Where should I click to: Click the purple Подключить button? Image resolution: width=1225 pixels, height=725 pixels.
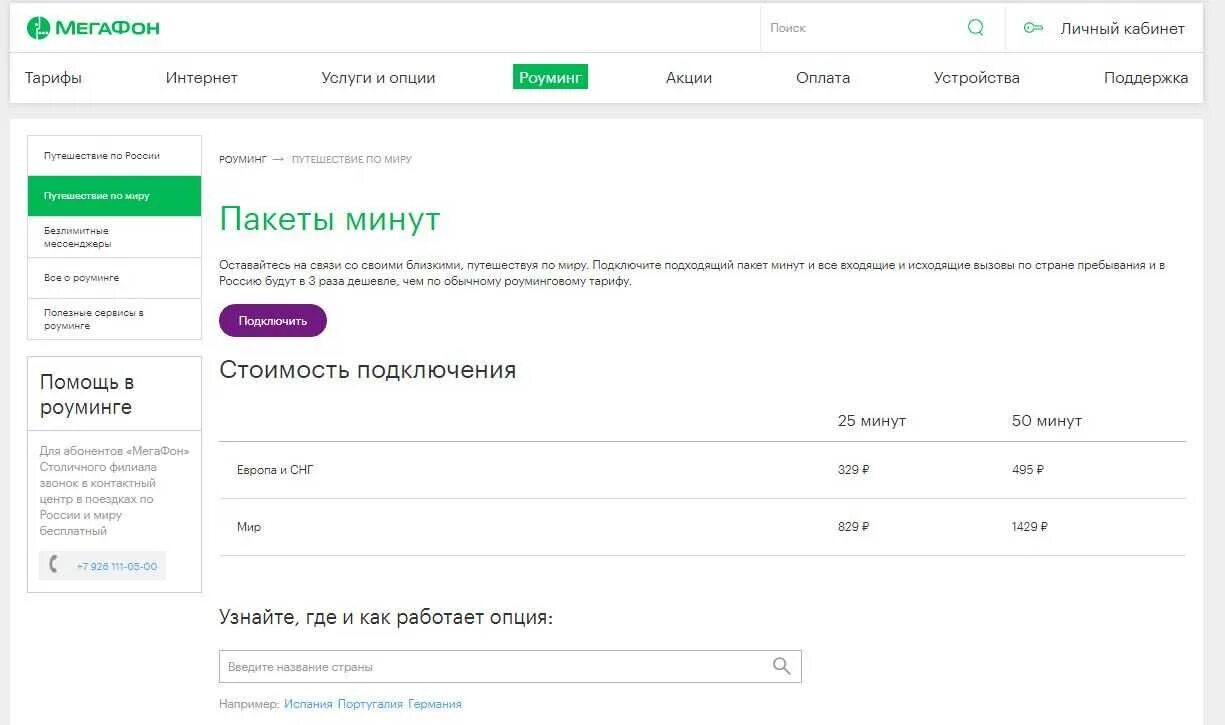273,321
